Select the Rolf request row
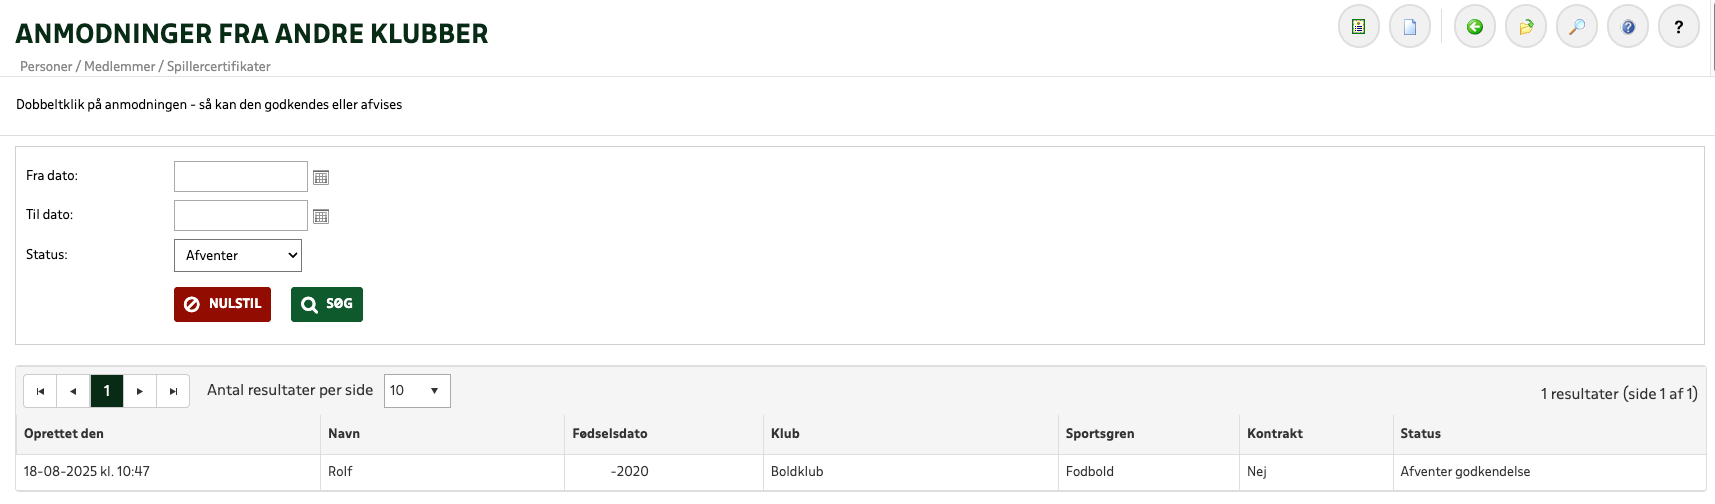 point(340,472)
